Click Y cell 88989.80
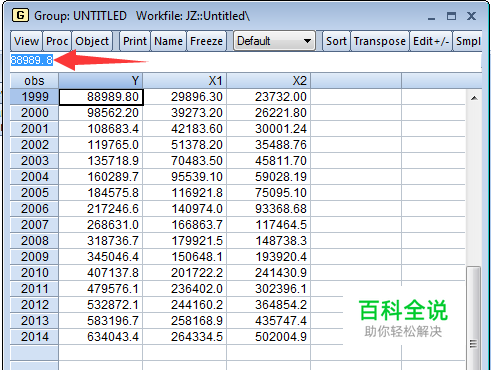The width and height of the screenshot is (491, 370). click(101, 97)
